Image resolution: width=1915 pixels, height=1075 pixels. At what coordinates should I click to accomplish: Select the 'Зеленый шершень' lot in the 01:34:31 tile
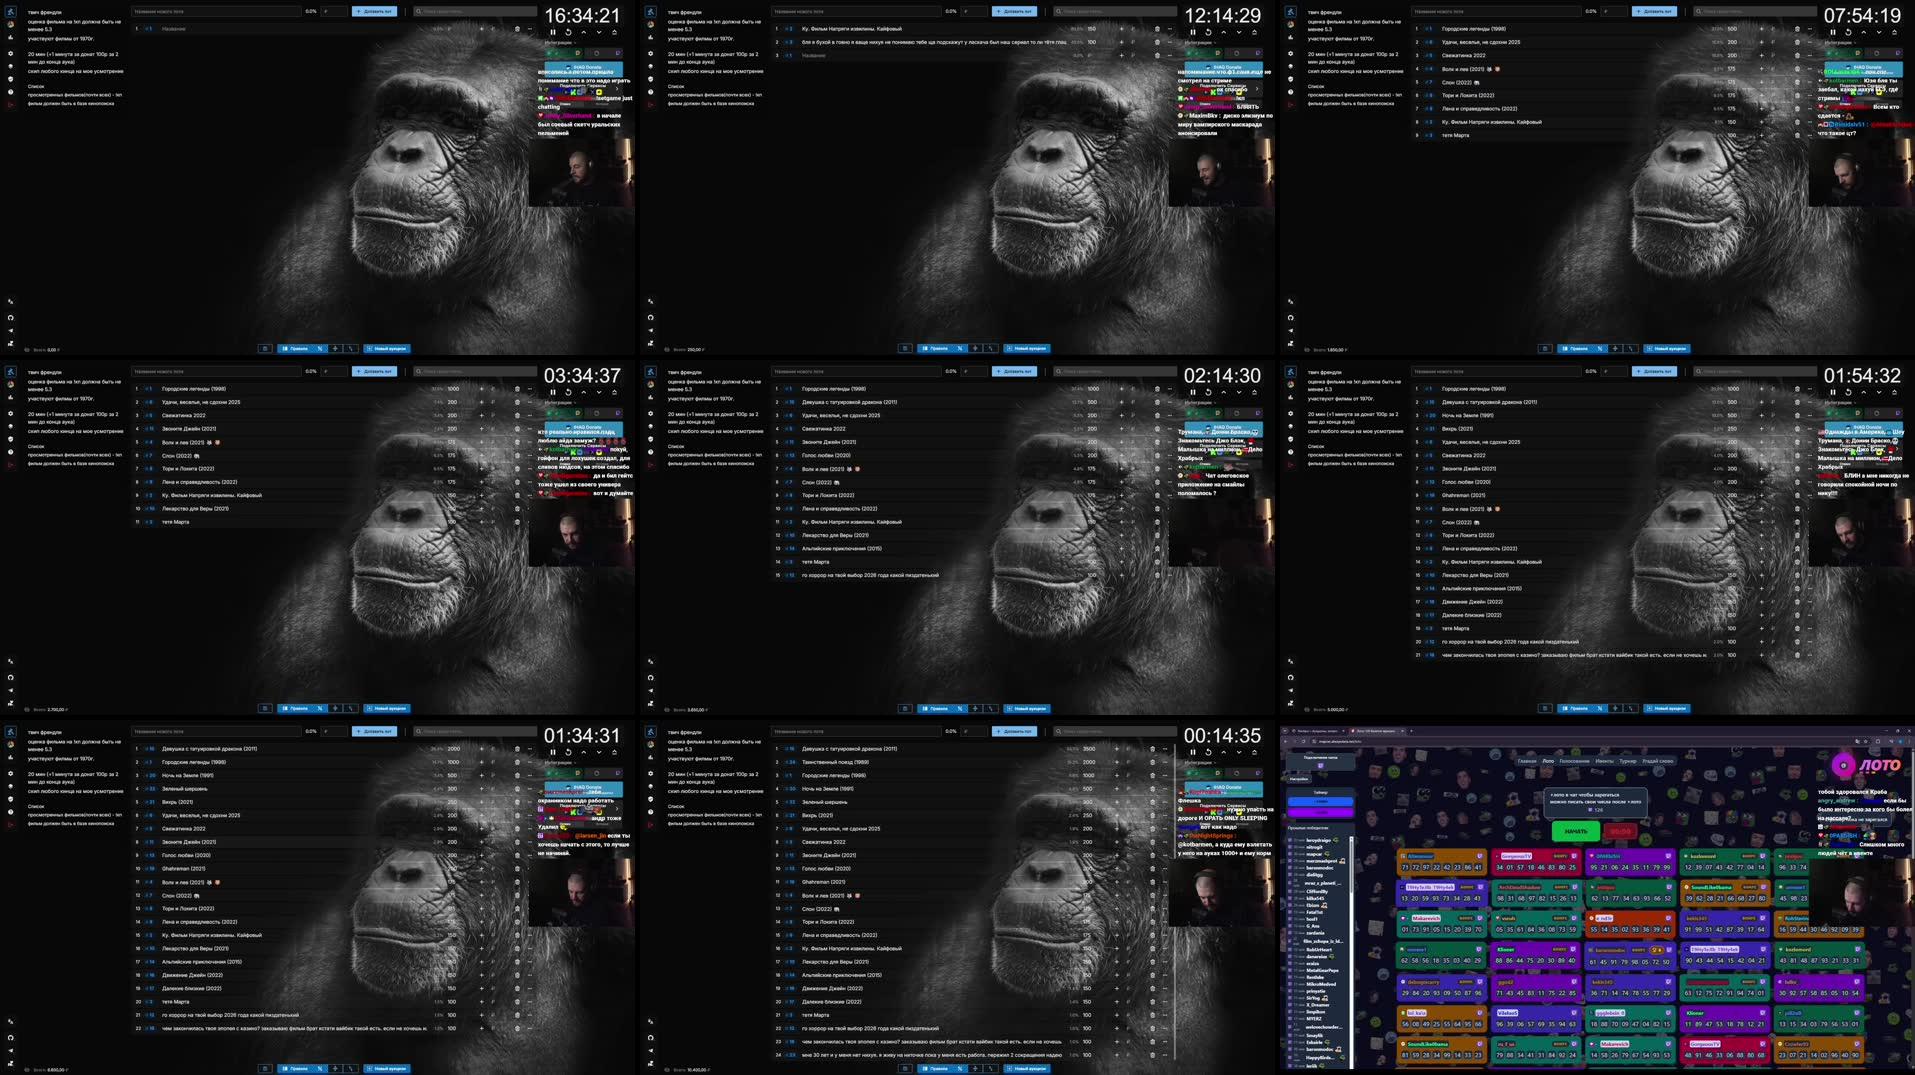(x=332, y=788)
